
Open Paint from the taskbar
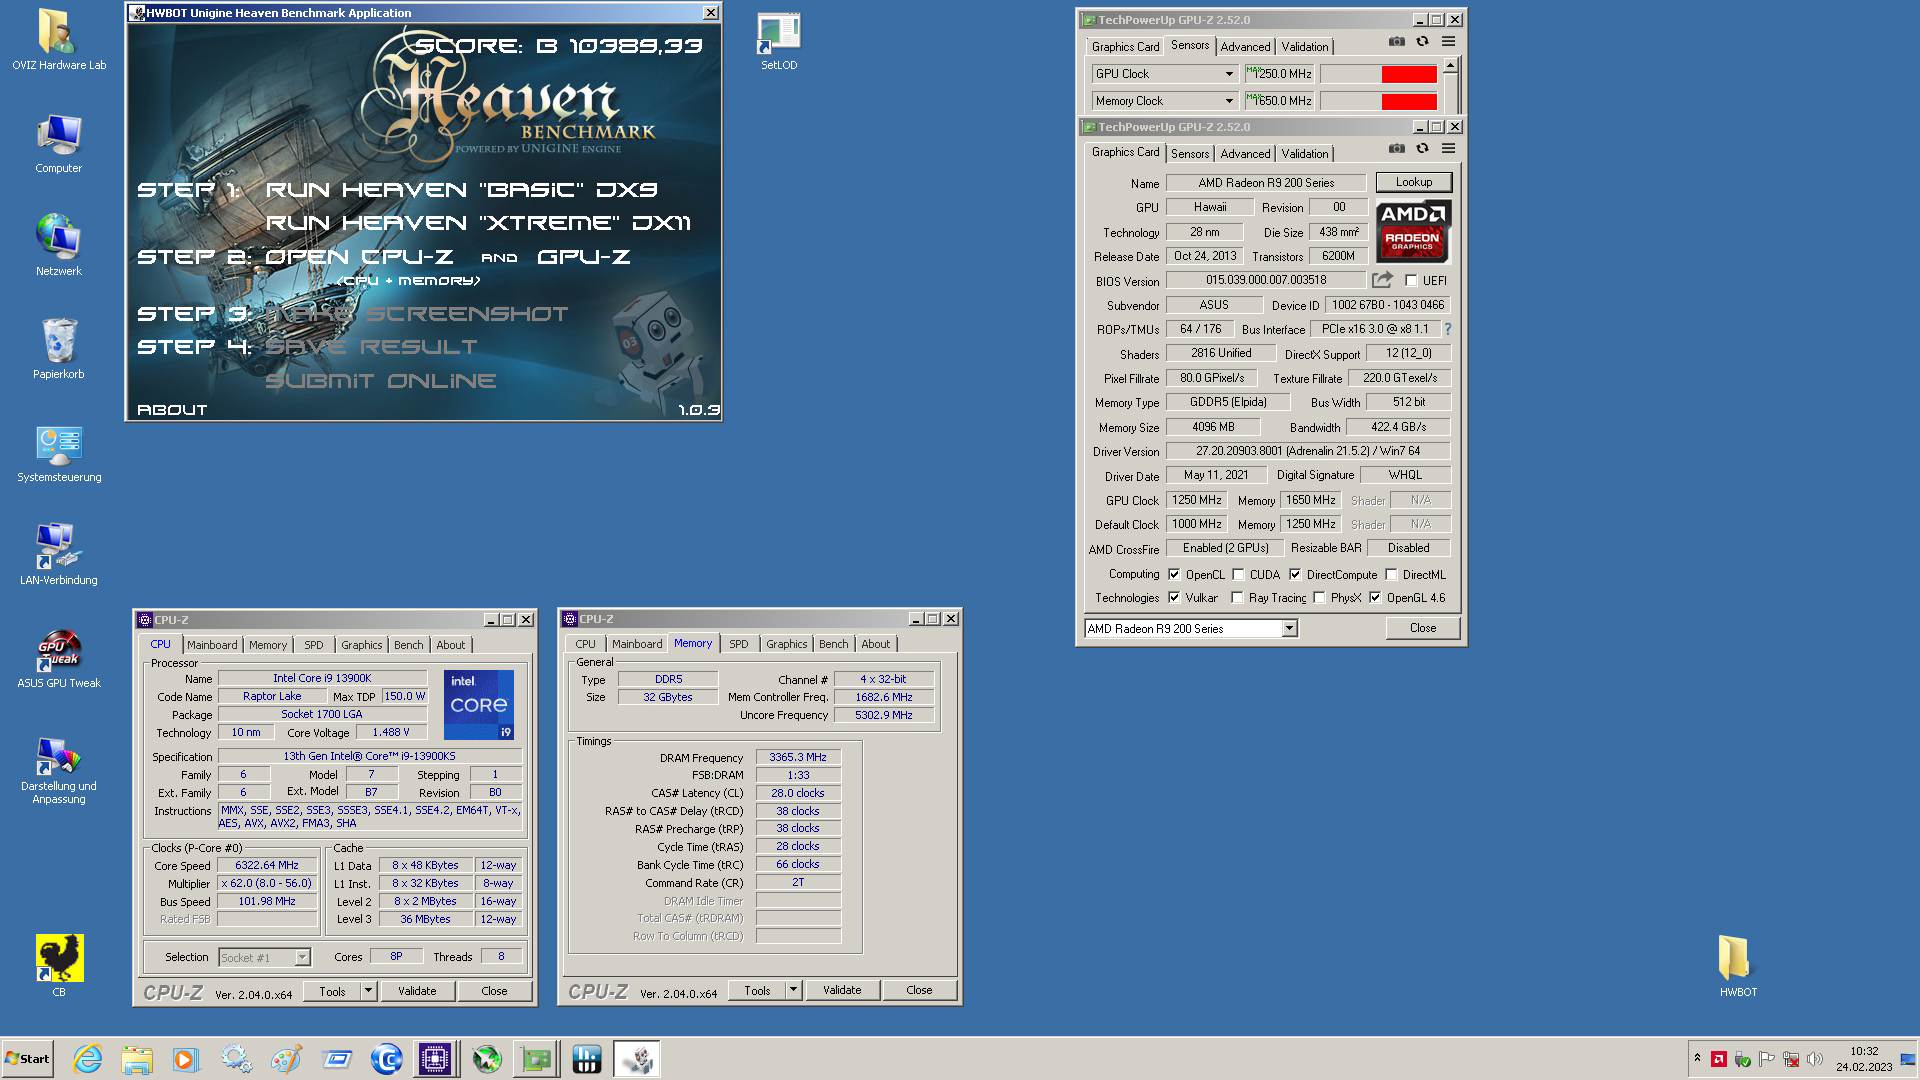pyautogui.click(x=286, y=1059)
